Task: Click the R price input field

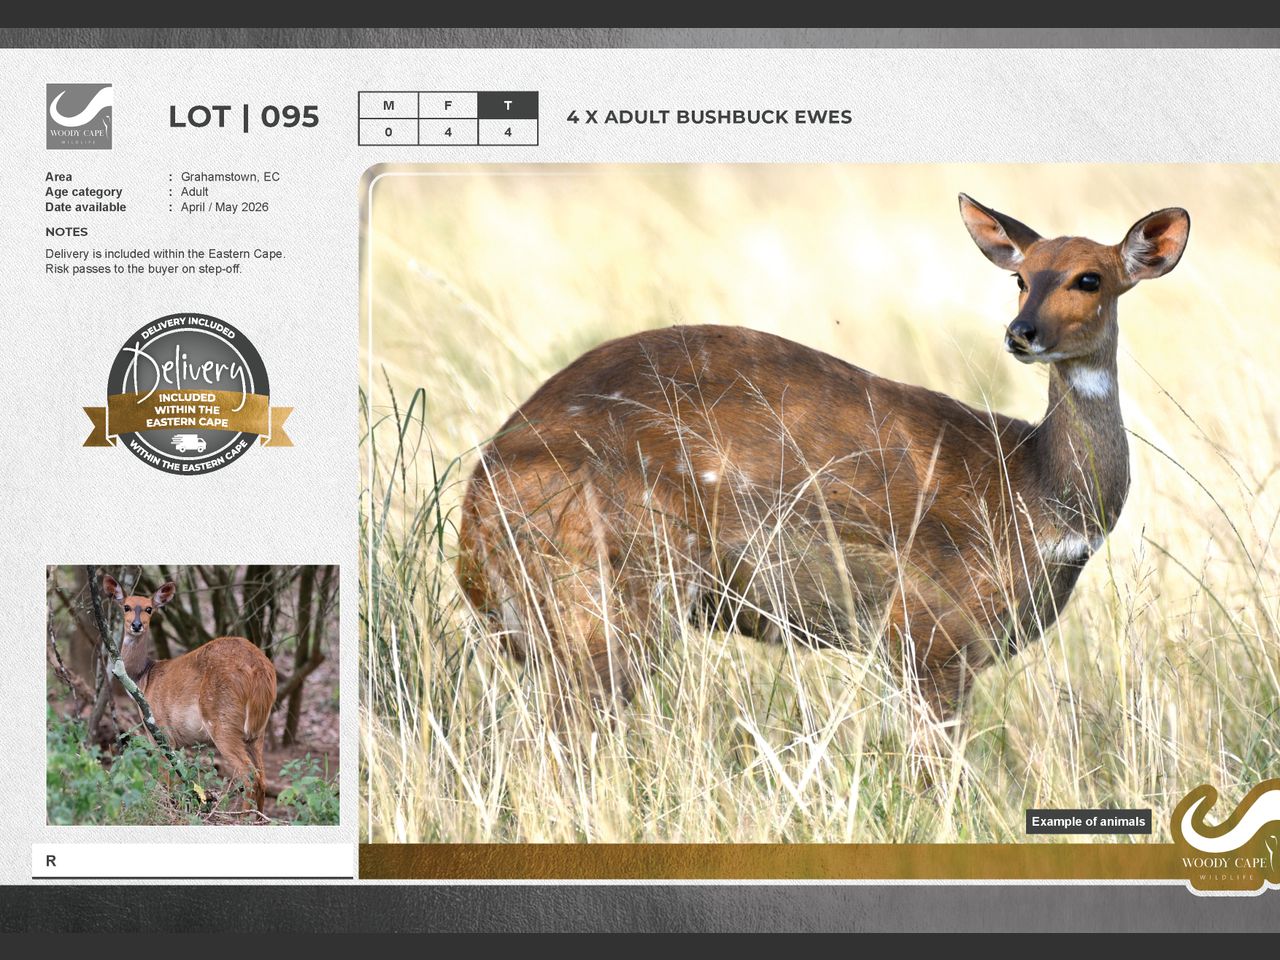Action: (193, 861)
